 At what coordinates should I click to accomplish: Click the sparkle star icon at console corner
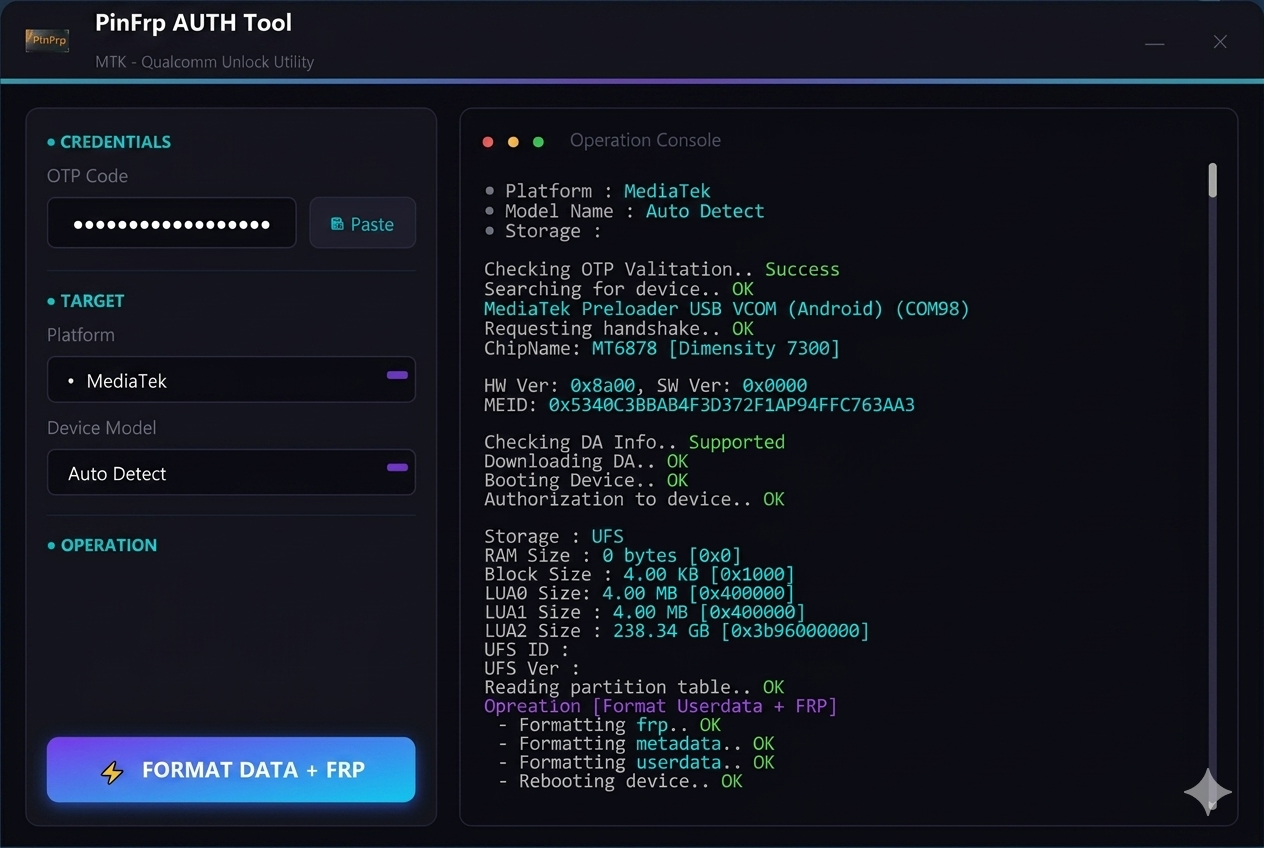coord(1207,792)
